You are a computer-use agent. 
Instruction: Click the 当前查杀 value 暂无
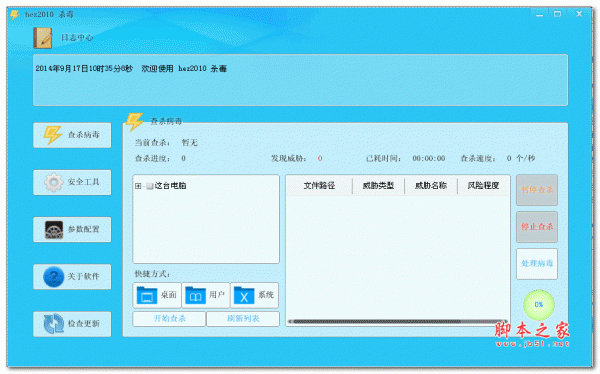(x=189, y=143)
